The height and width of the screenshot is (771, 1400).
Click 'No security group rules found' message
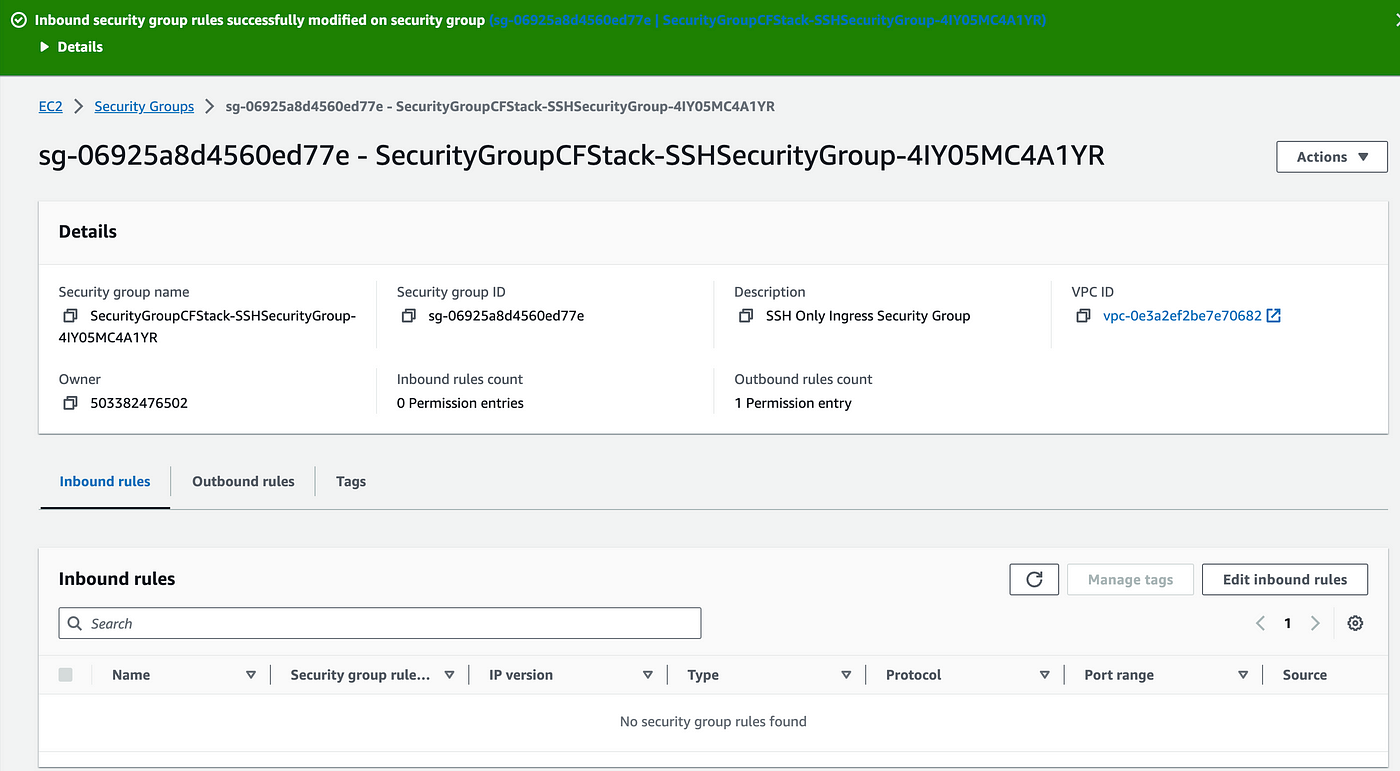[713, 721]
